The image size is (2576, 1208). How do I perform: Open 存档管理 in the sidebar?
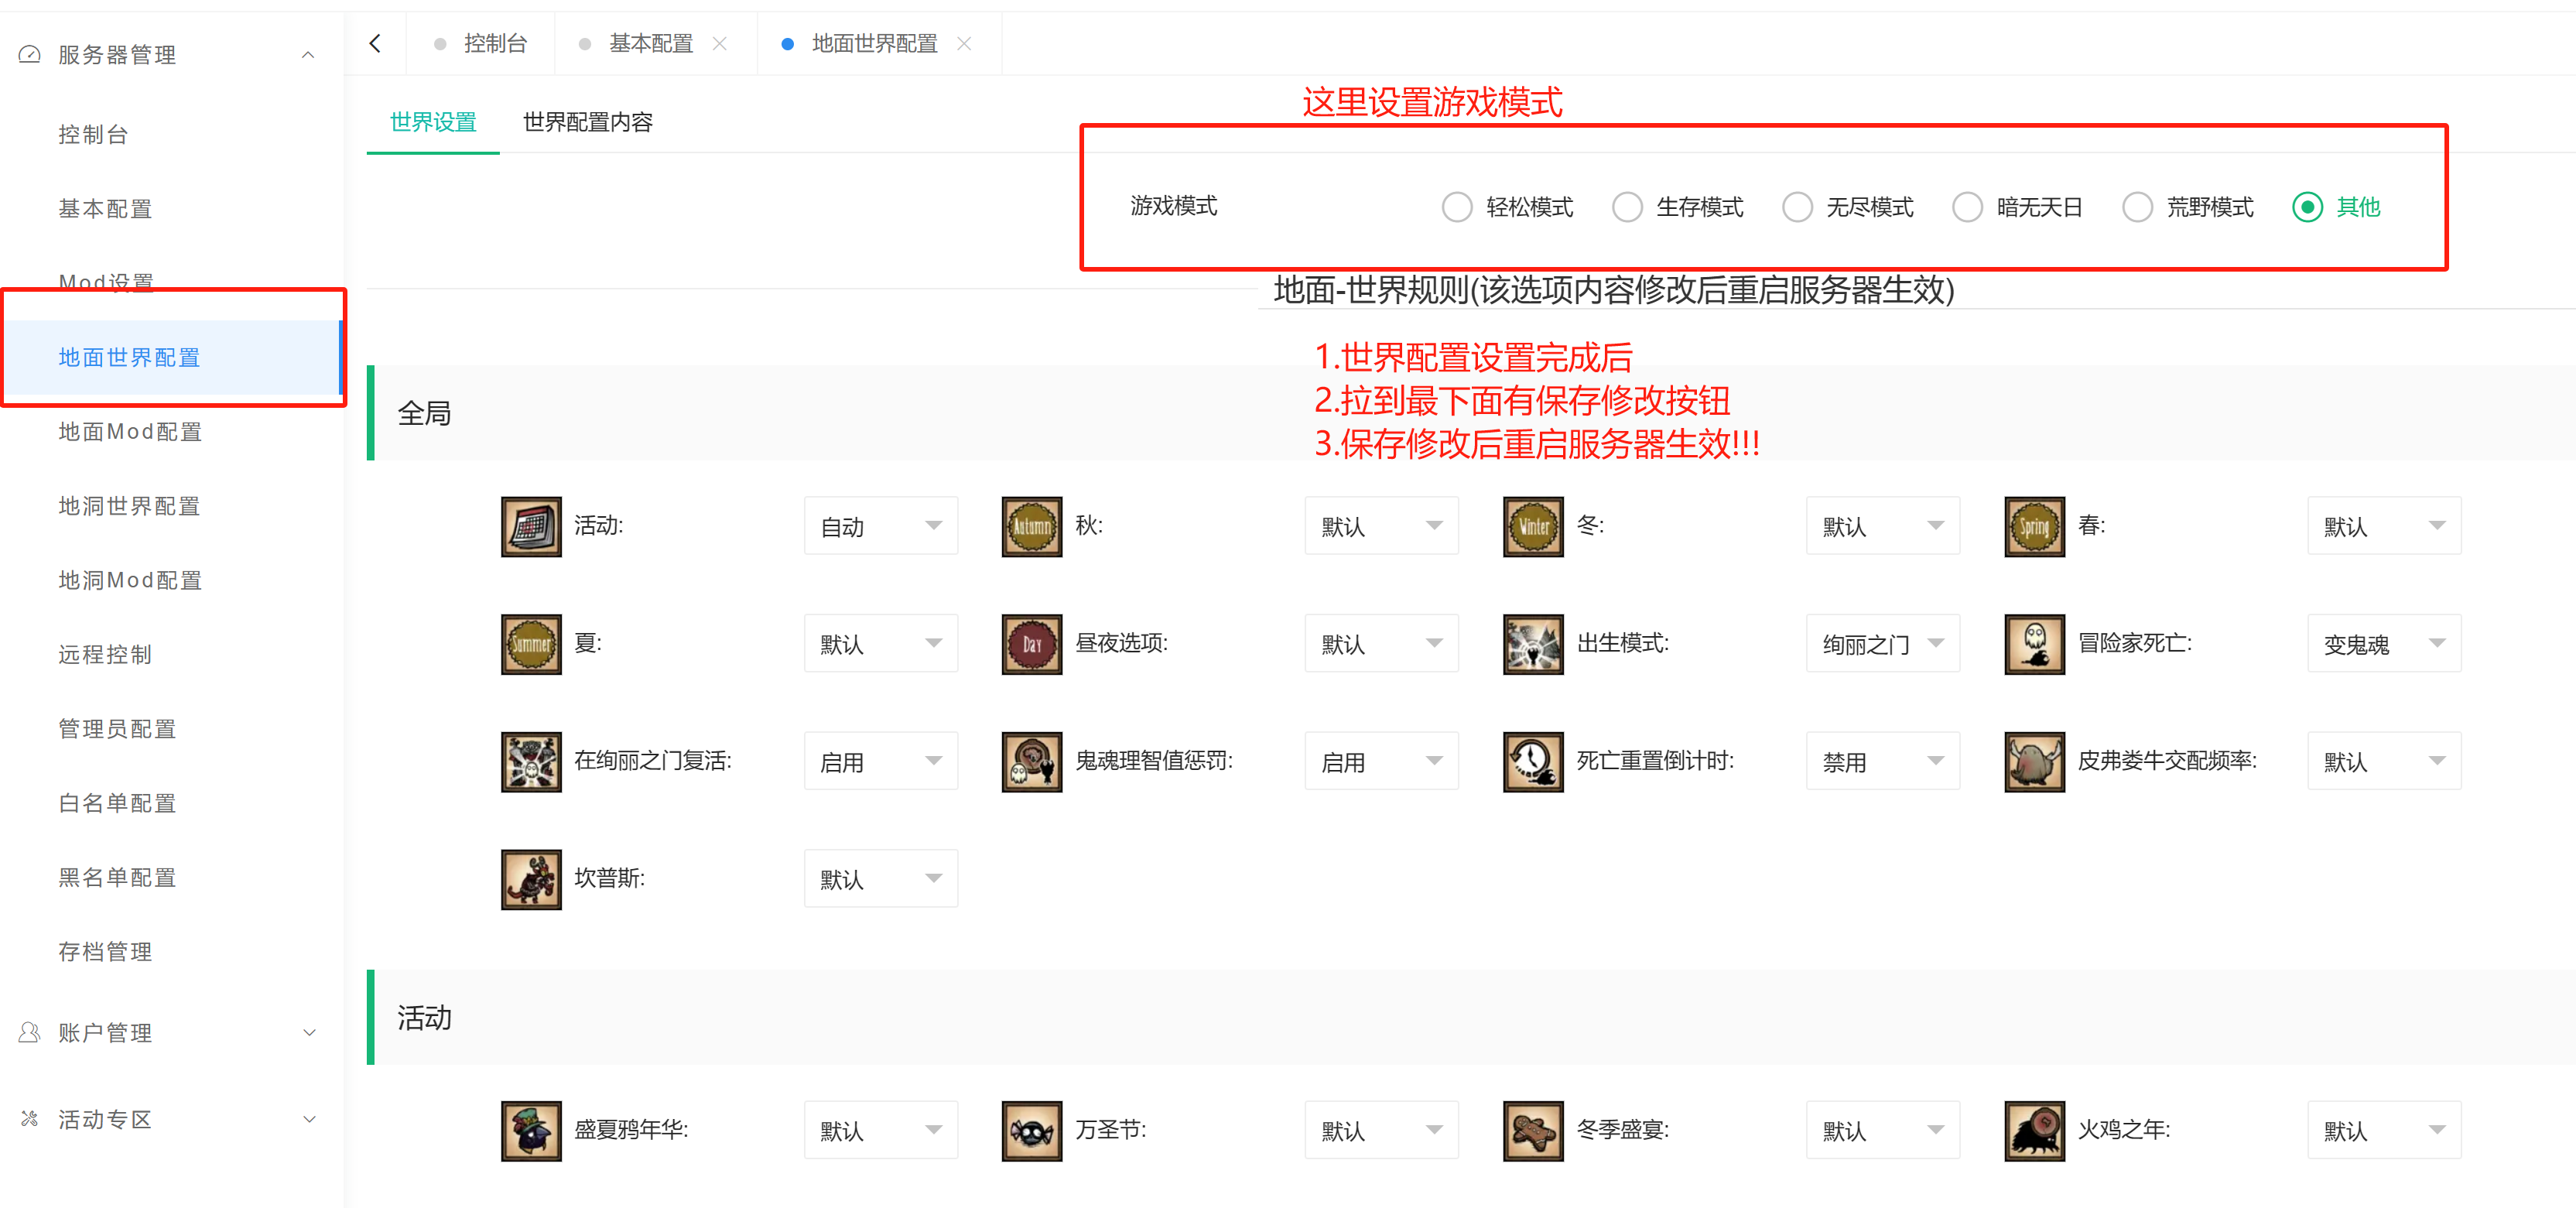[x=105, y=952]
